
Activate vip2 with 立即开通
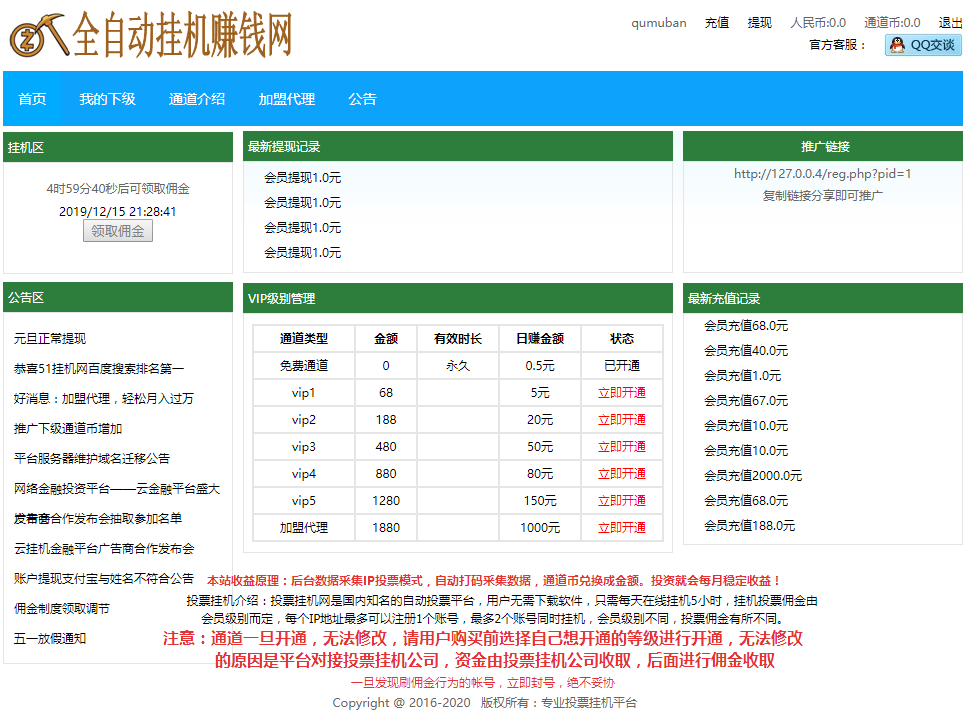click(x=622, y=420)
